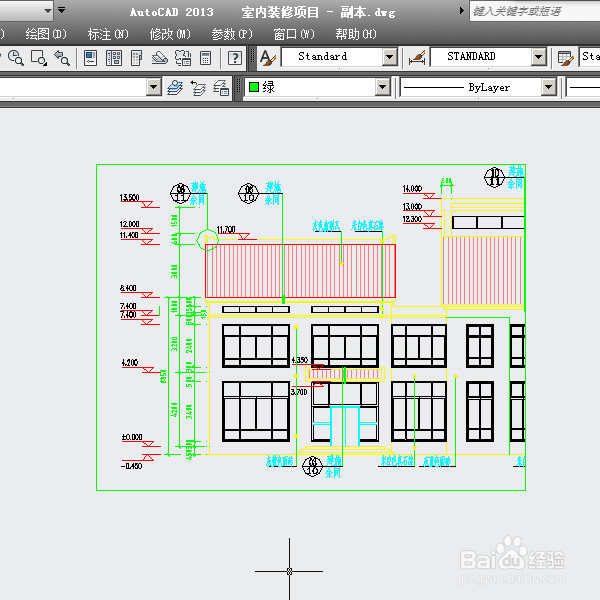Open the Dimension Style manager icon
This screenshot has height=600, width=600.
point(417,58)
